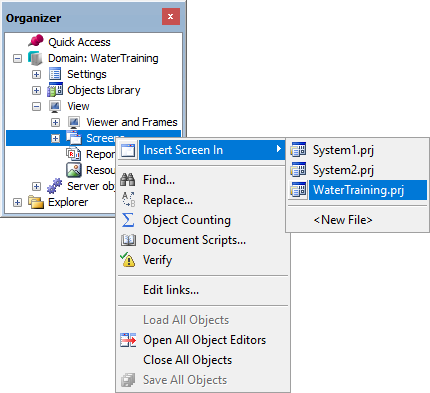Select Find... from the context menu
This screenshot has height=393, width=430.
(x=203, y=180)
